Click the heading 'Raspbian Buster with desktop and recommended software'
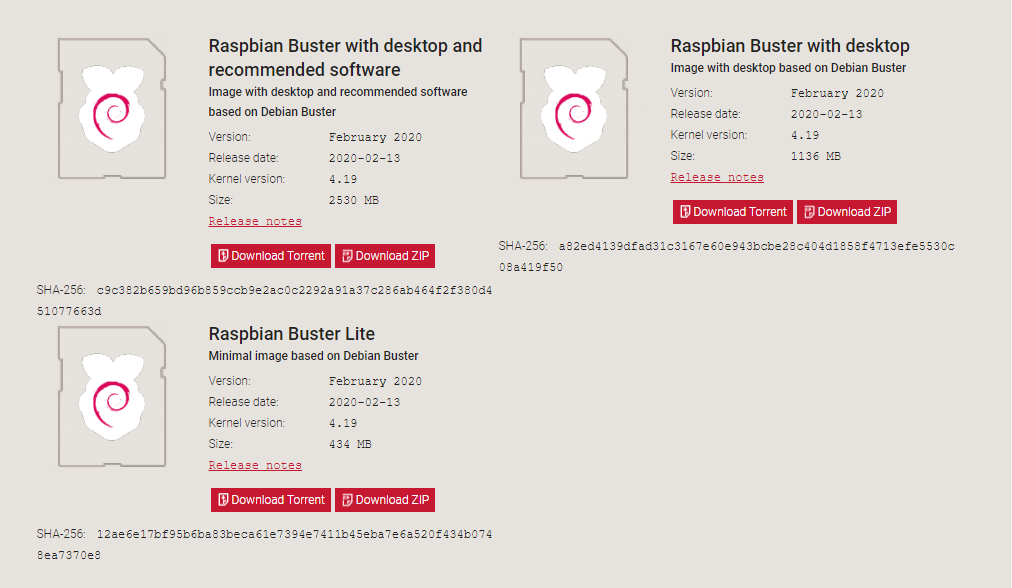 [x=345, y=57]
